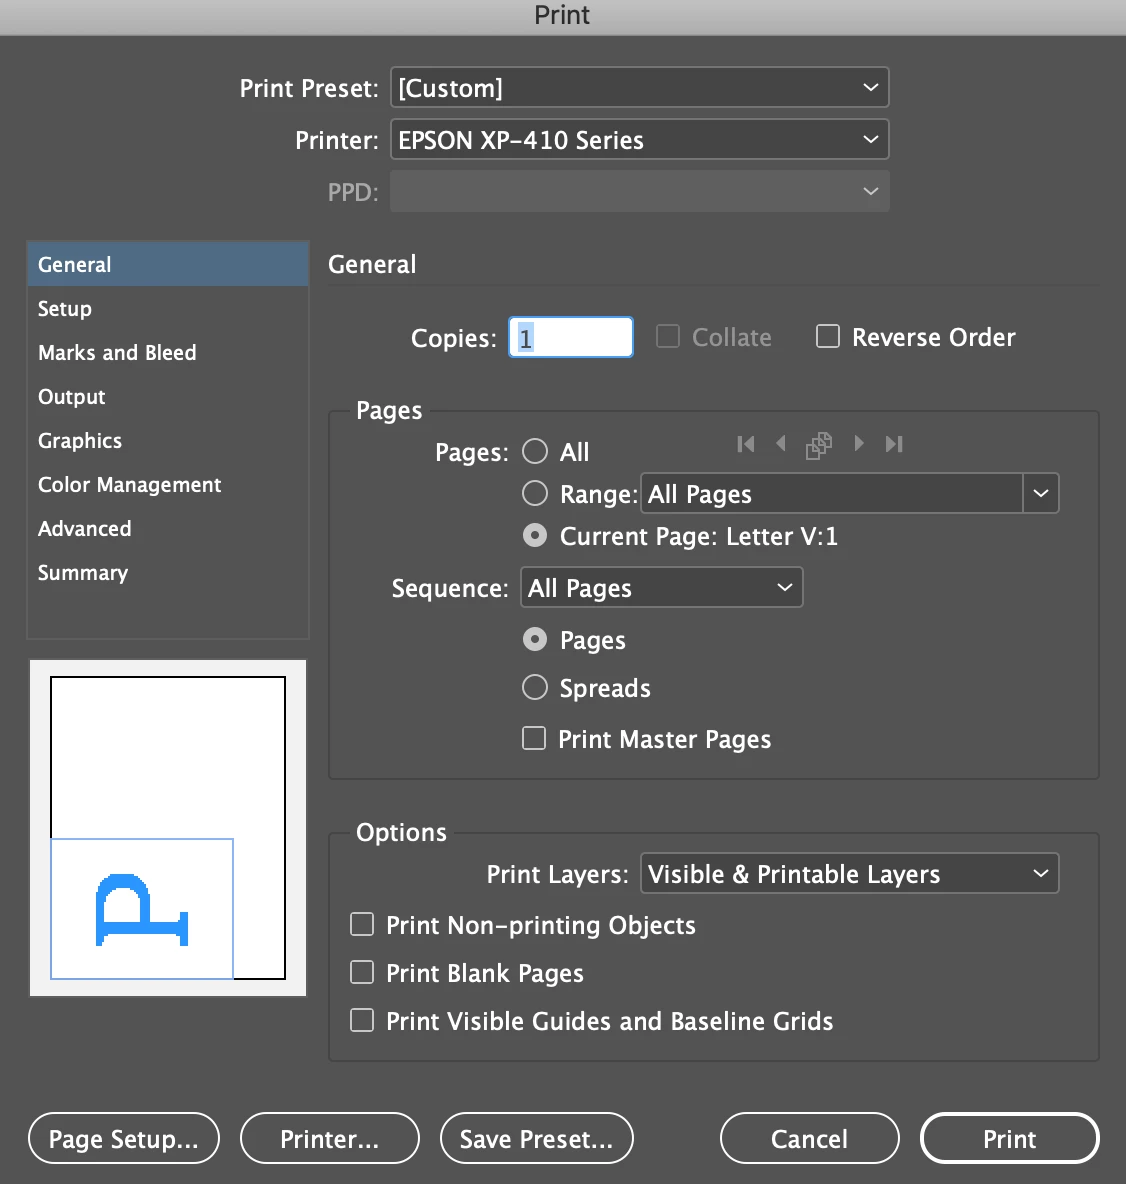Open the Summary category

click(168, 572)
